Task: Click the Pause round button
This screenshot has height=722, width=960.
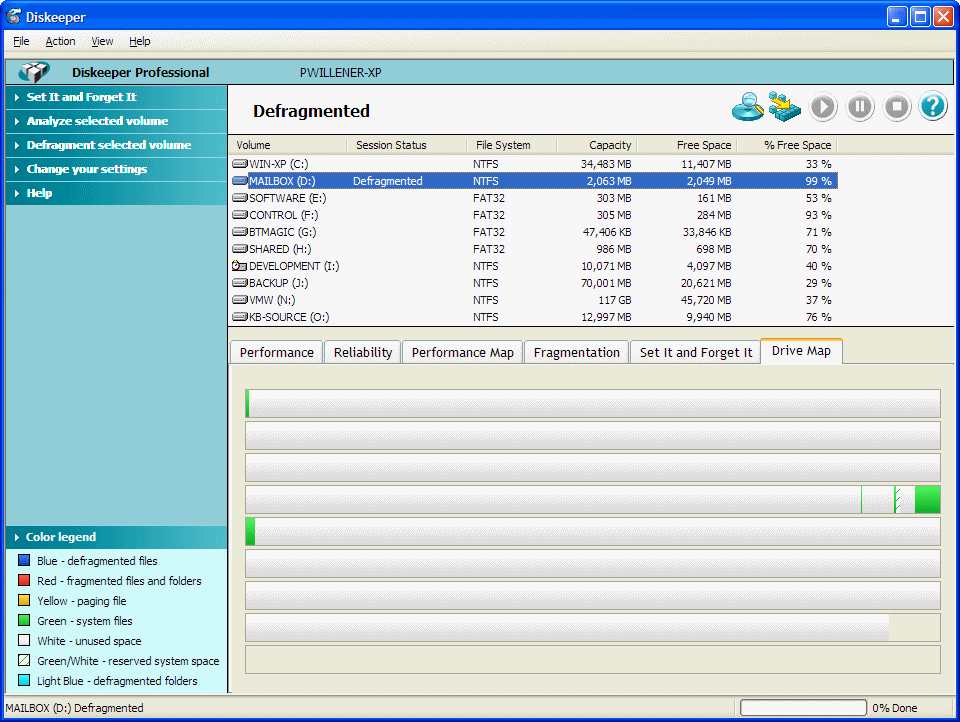Action: pos(860,107)
